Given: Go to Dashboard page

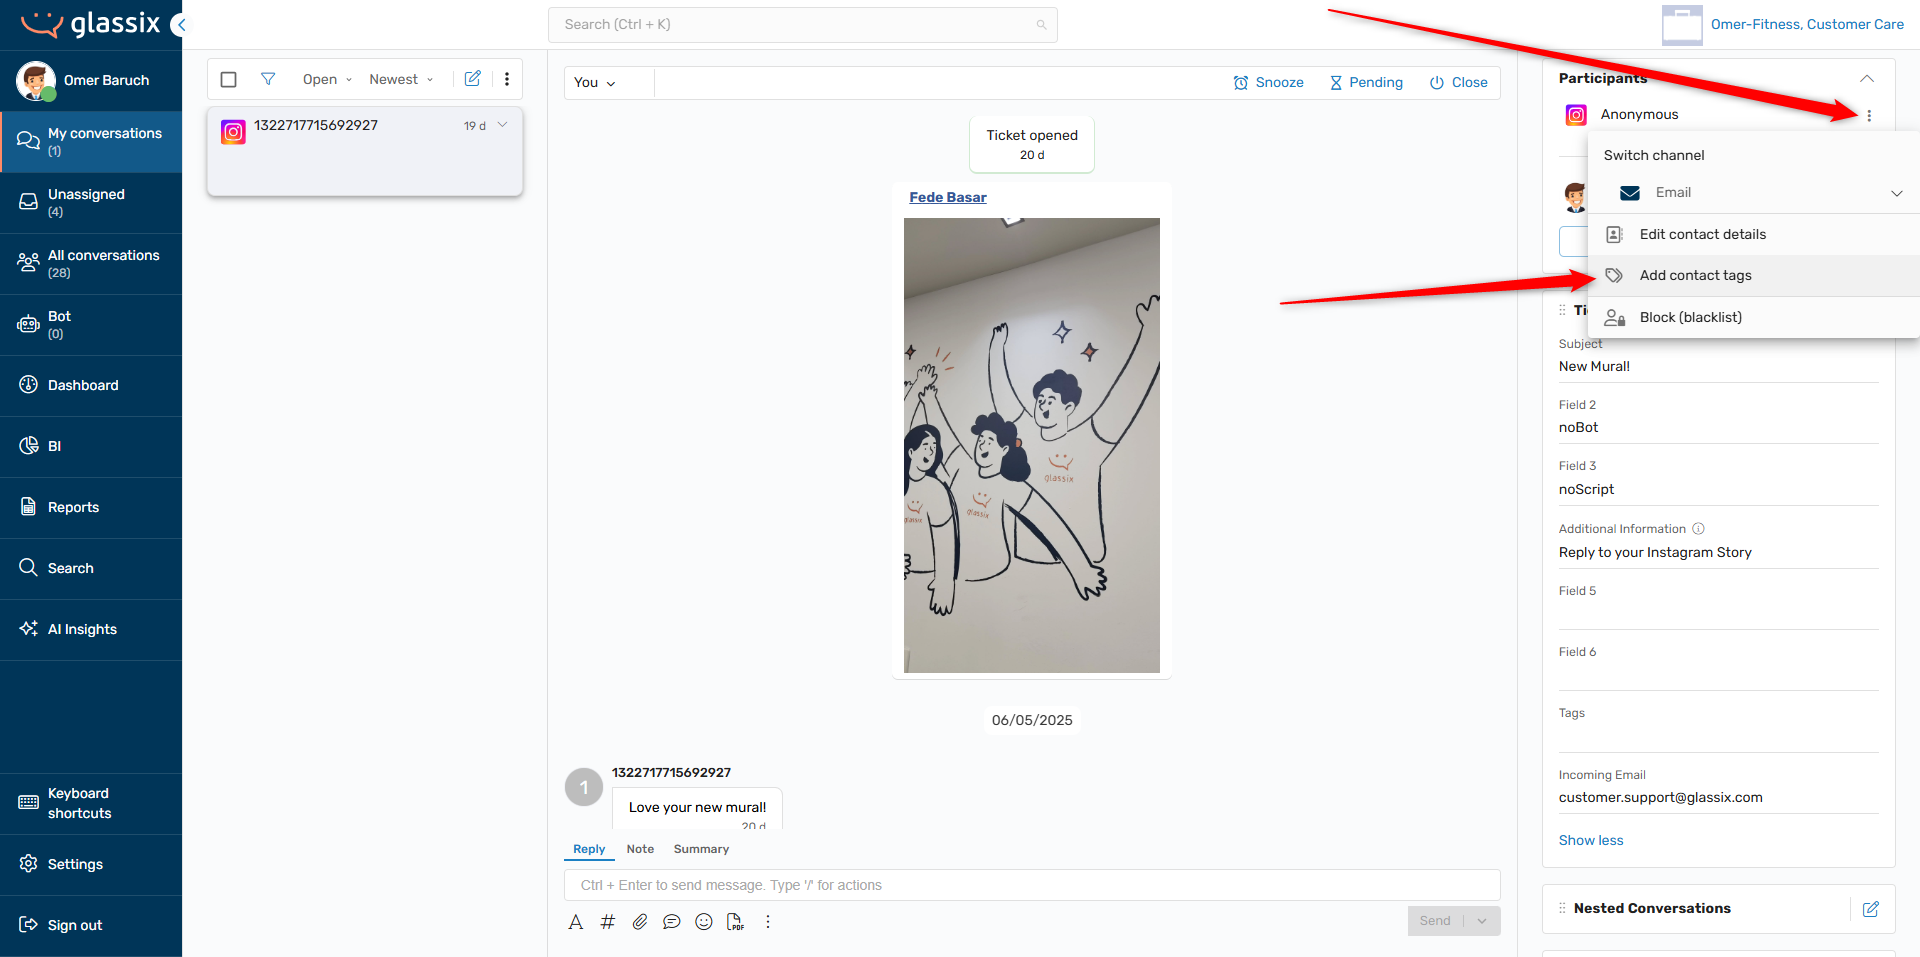Looking at the screenshot, I should tap(91, 386).
